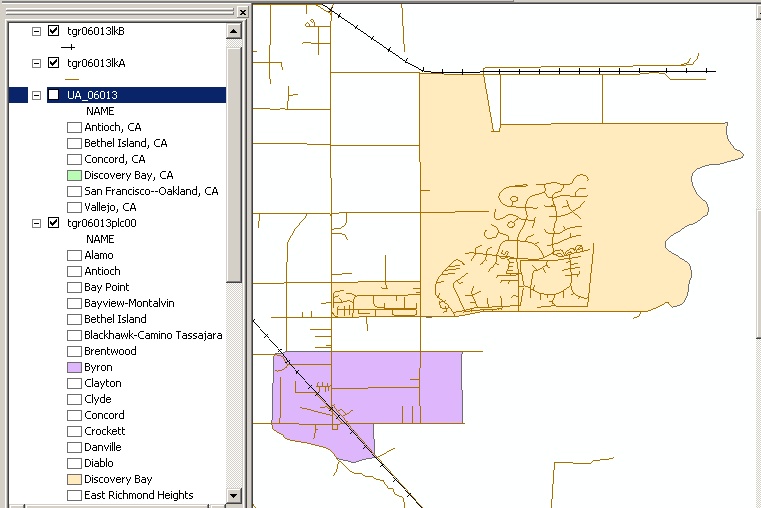
Task: Close the table of contents panel
Action: (x=243, y=13)
